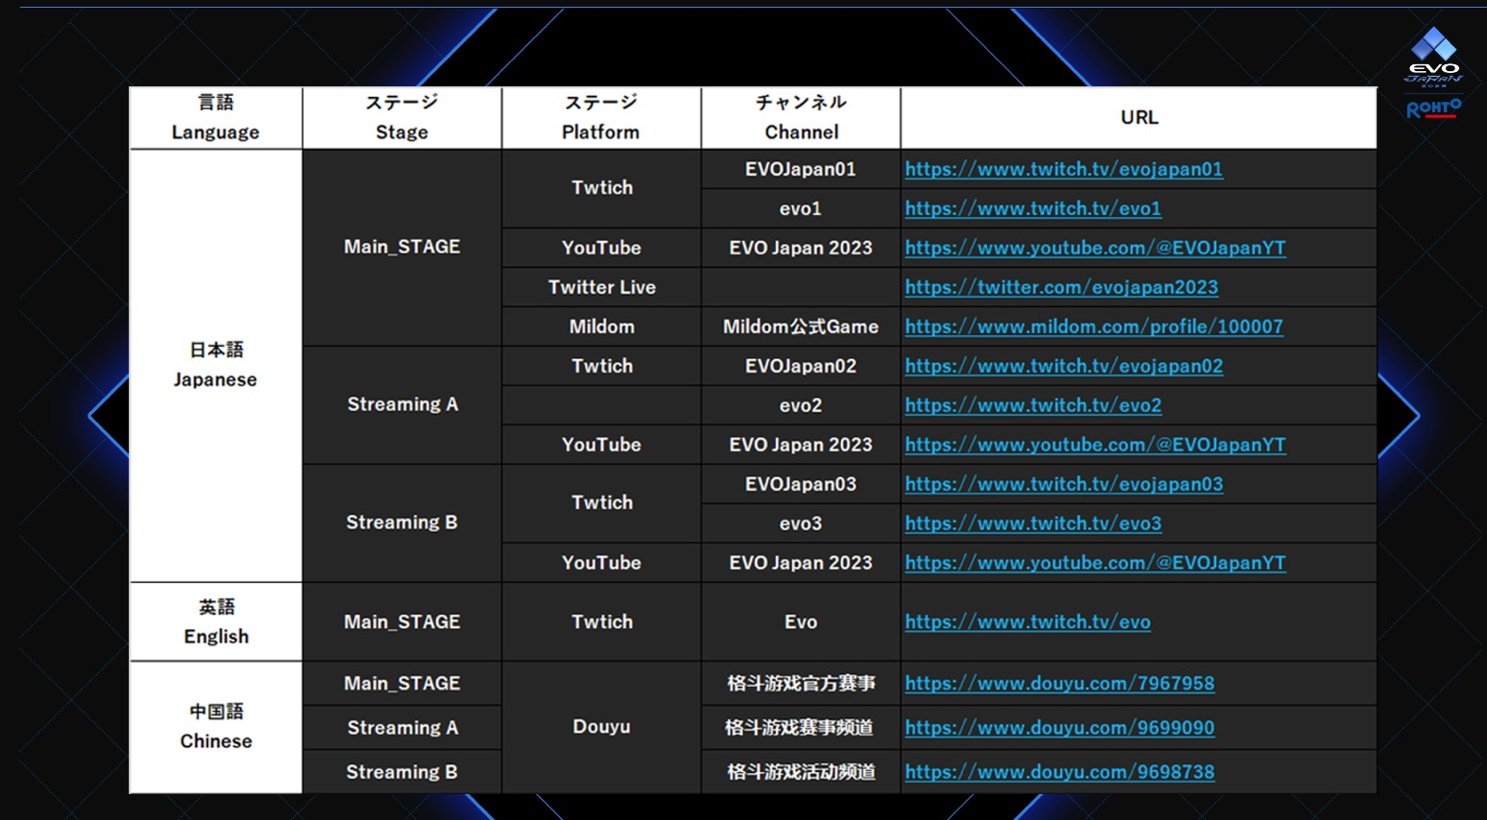Click the EVO Japan logo
Viewport: 1487px width, 820px height.
coord(1433,58)
